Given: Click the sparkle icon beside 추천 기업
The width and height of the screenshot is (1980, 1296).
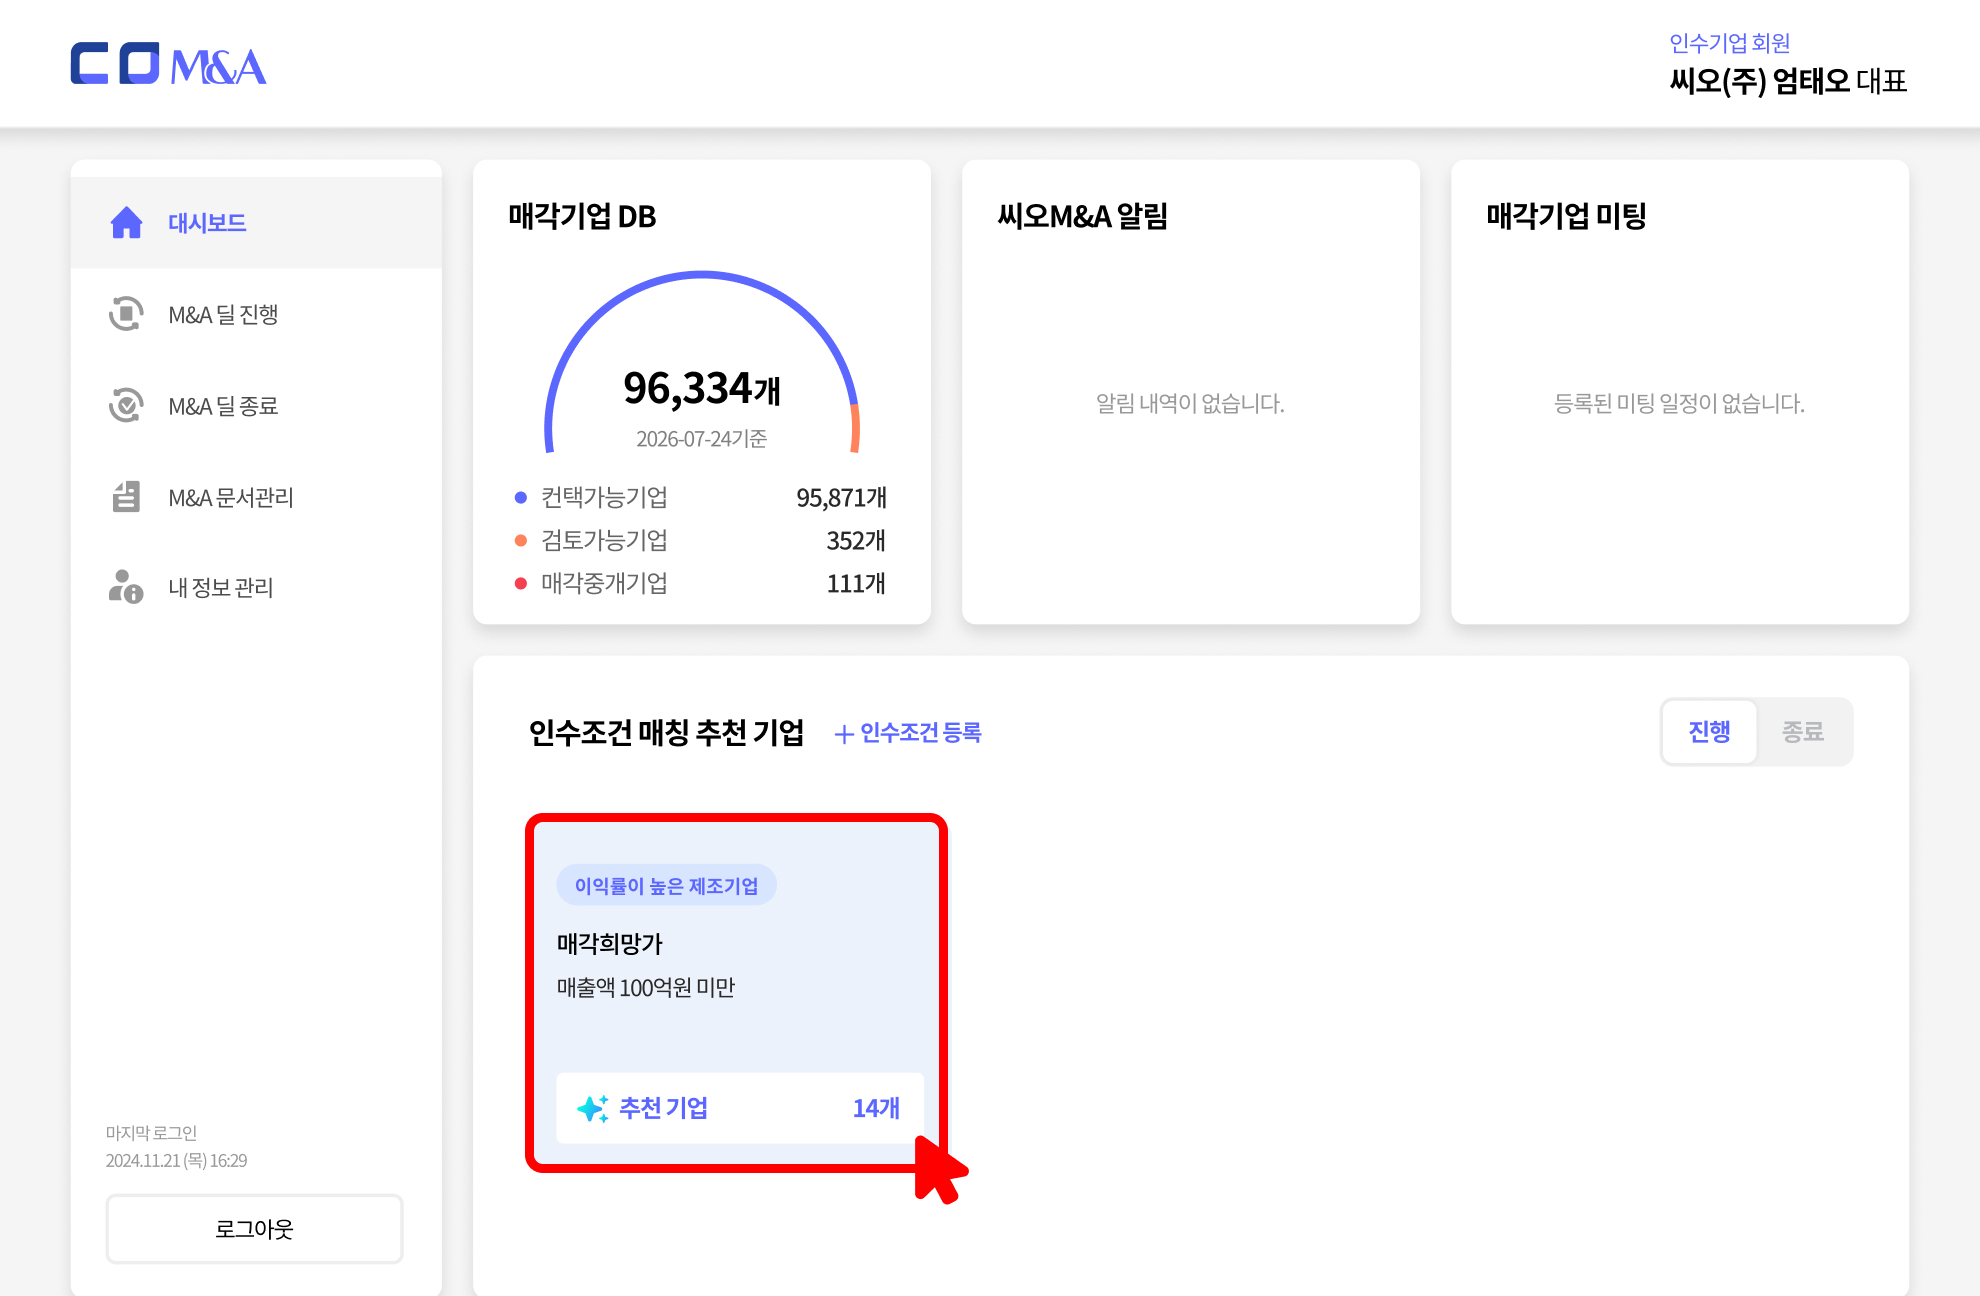Looking at the screenshot, I should tap(593, 1108).
